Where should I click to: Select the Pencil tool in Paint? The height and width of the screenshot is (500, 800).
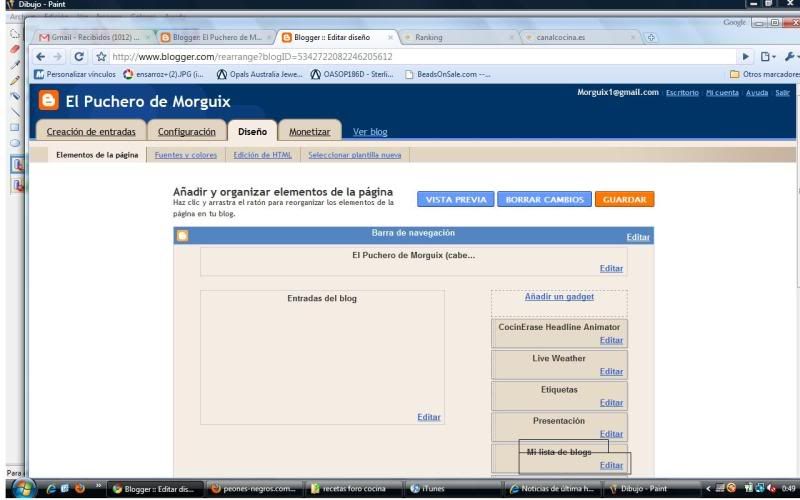pos(15,81)
